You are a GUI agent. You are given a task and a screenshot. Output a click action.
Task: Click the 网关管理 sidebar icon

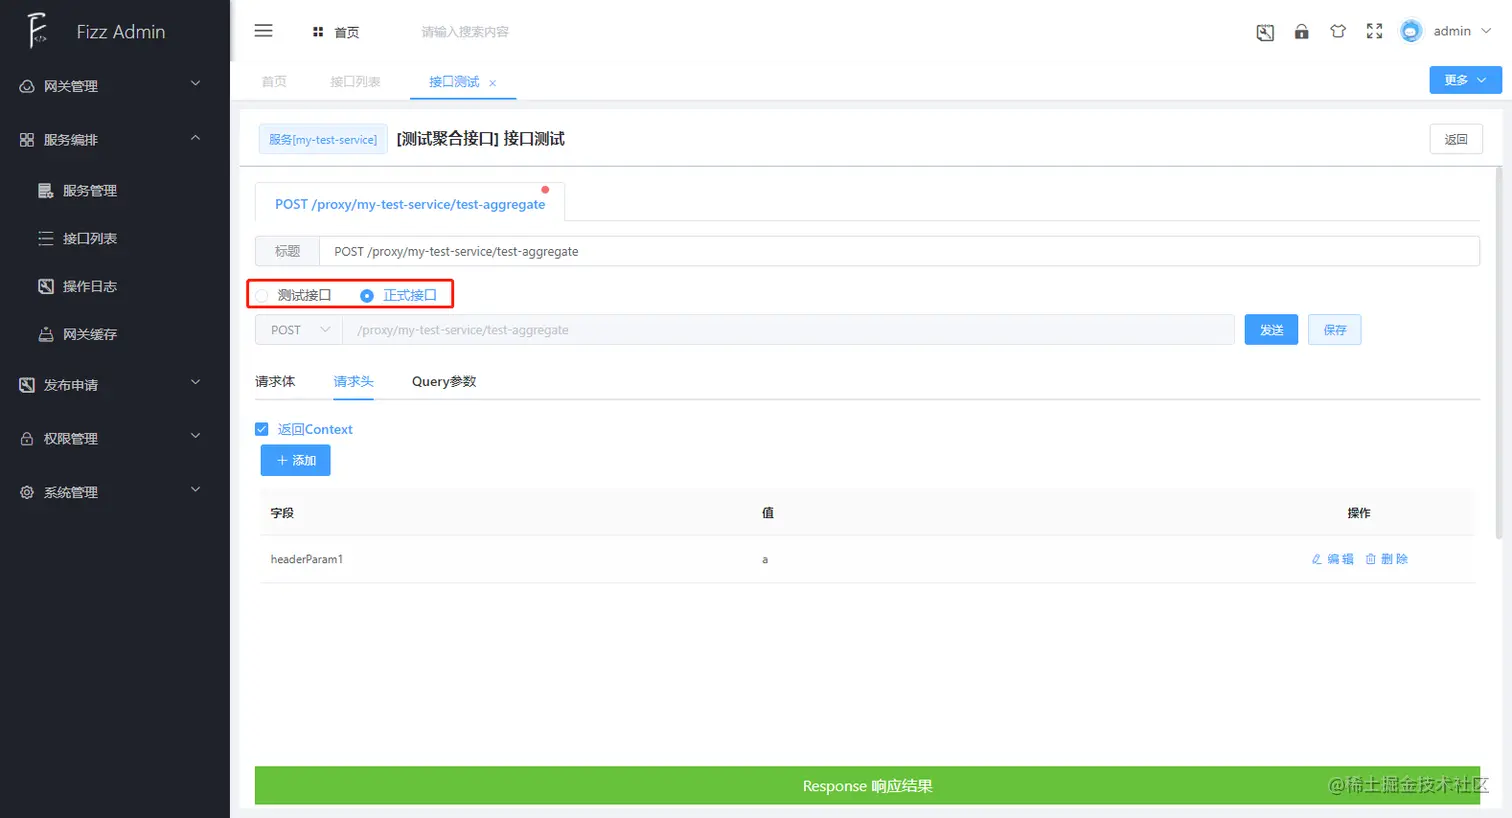[27, 86]
